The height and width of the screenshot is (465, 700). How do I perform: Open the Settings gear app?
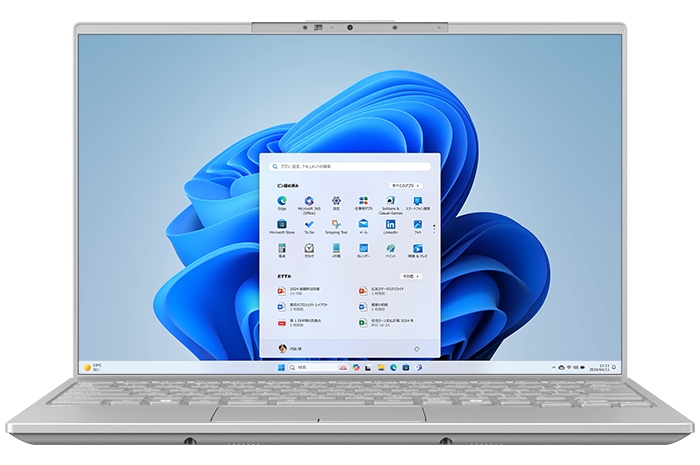(x=336, y=201)
